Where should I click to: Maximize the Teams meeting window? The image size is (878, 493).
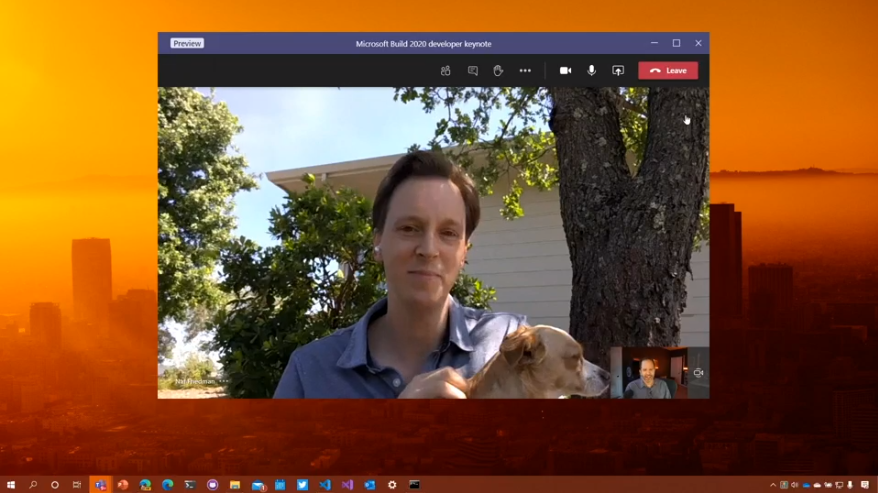(x=676, y=43)
